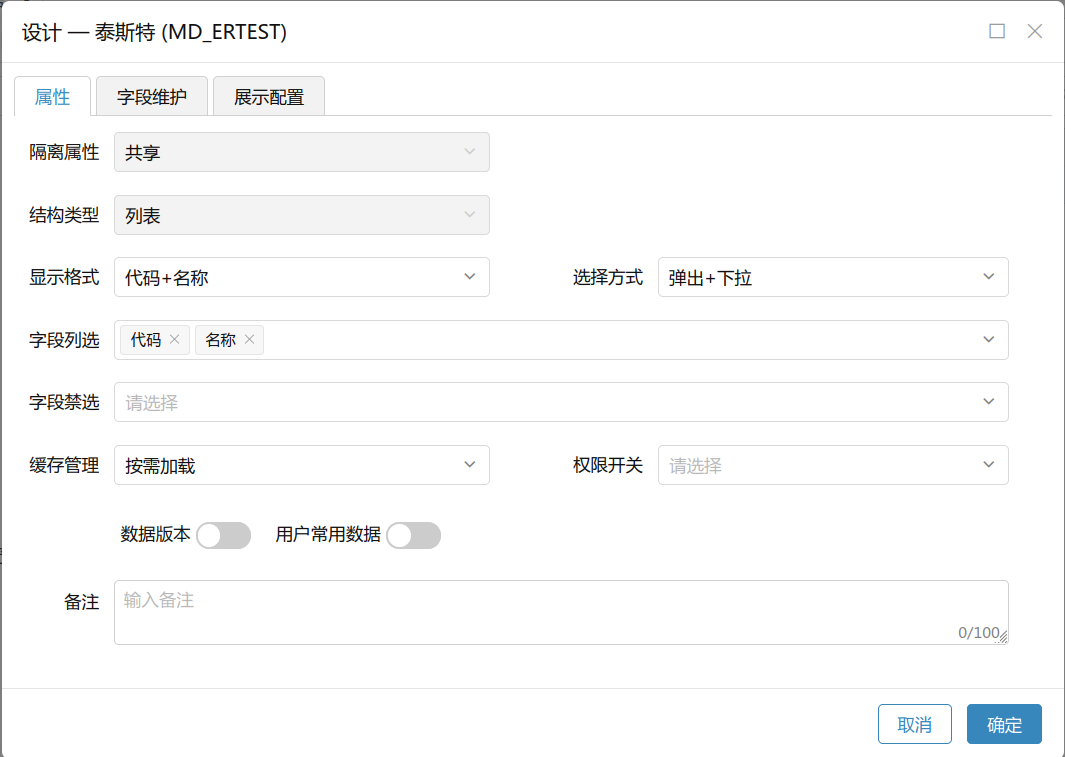Open the 缓存管理 dropdown

coord(301,465)
